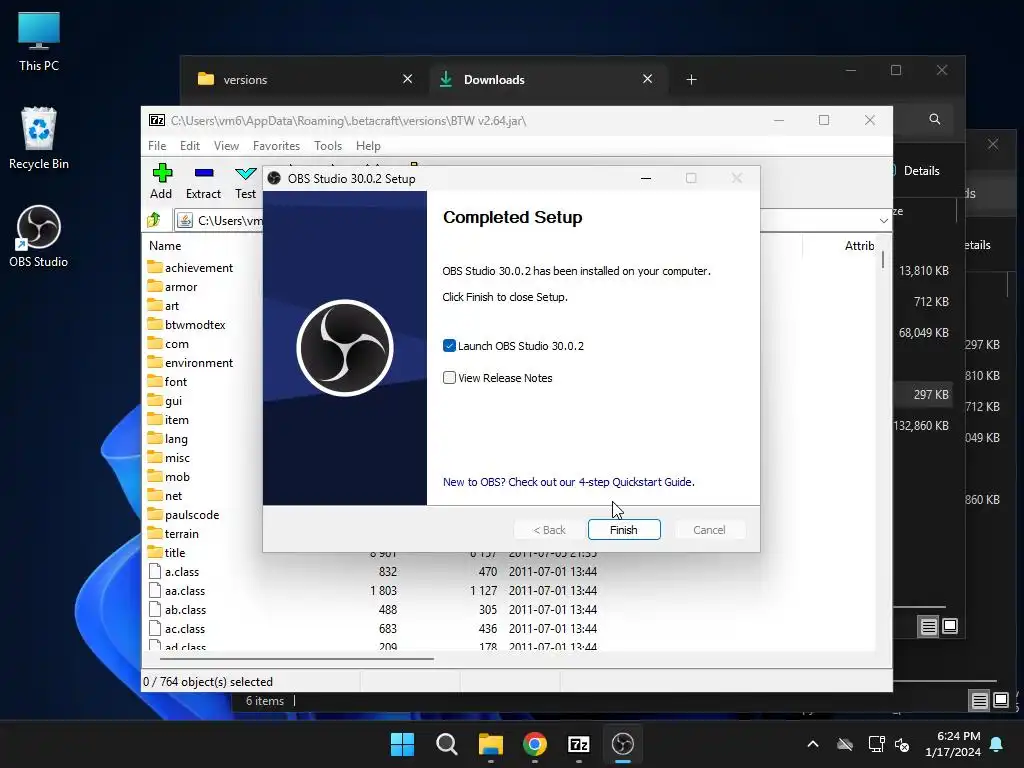Enable the View Release Notes checkbox
1024x768 pixels.
[x=449, y=377]
